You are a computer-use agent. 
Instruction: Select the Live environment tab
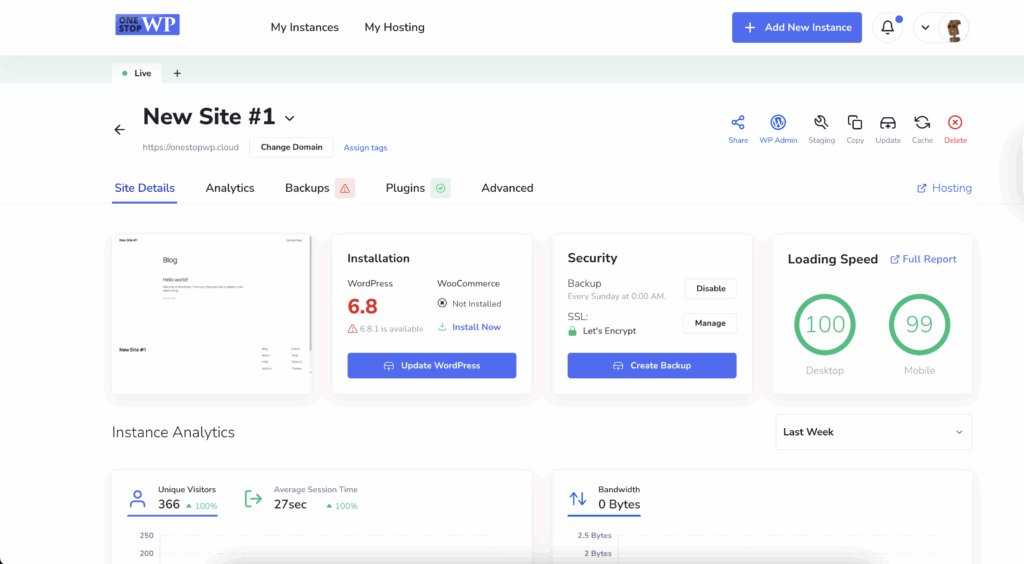tap(137, 73)
